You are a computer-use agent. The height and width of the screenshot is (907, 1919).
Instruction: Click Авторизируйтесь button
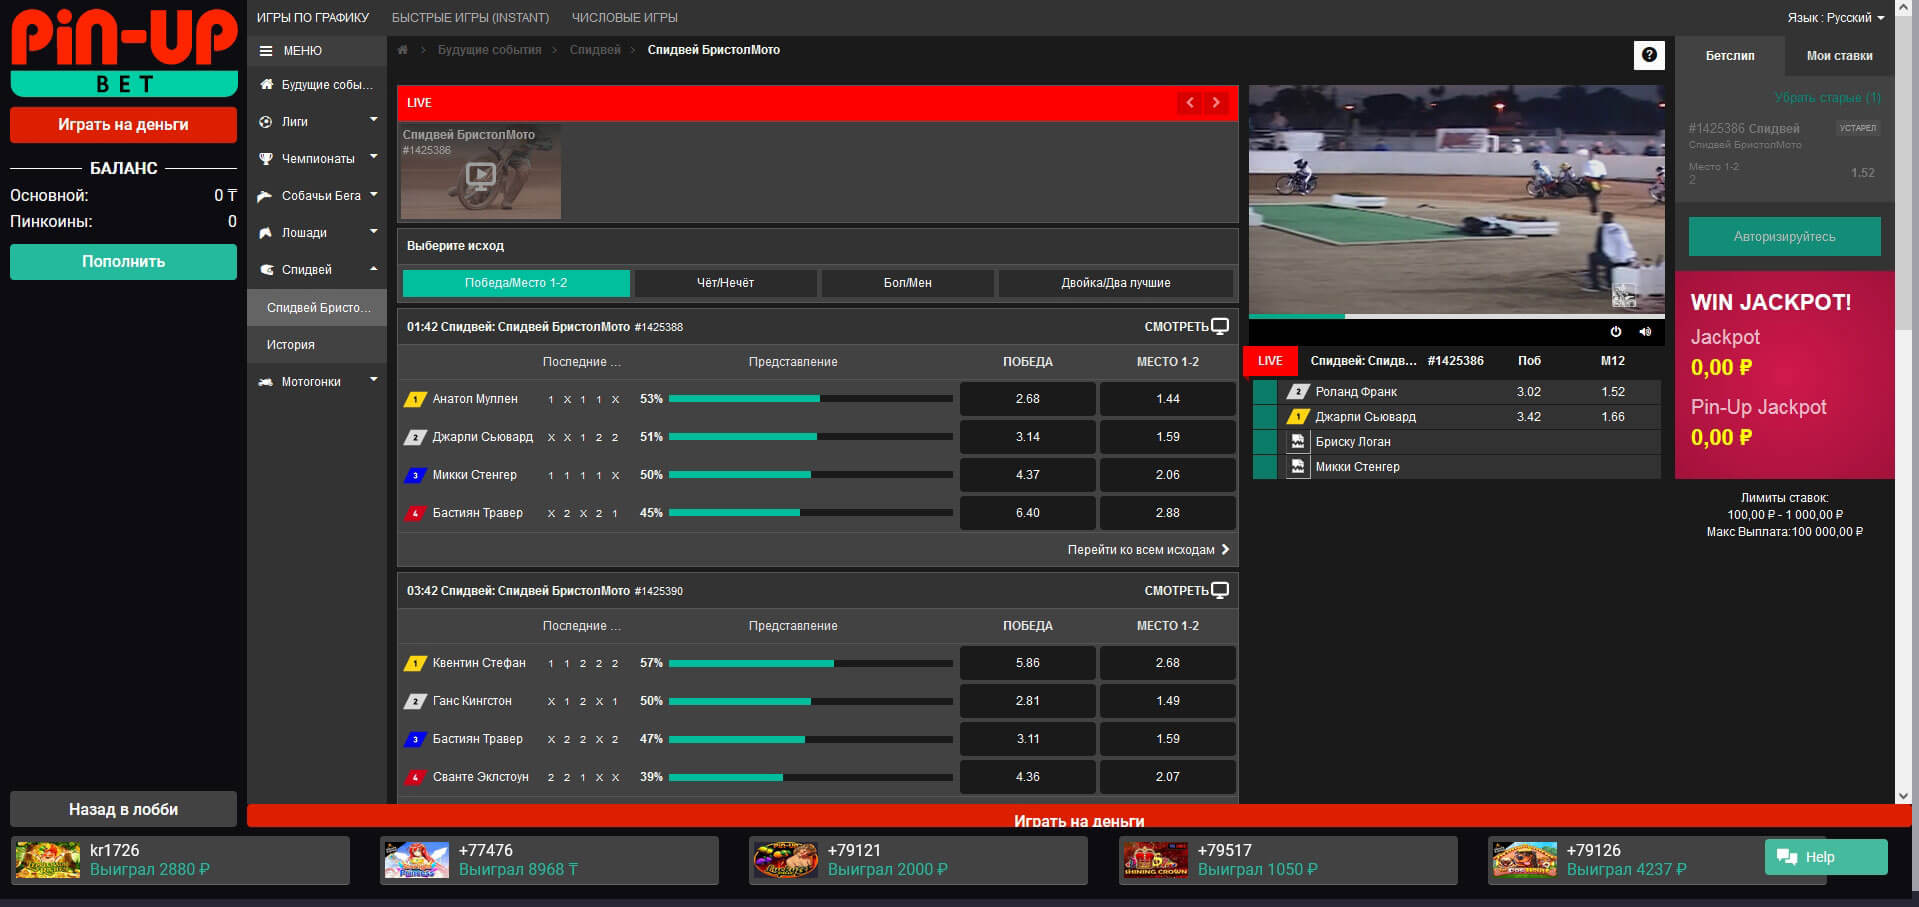[x=1784, y=237]
